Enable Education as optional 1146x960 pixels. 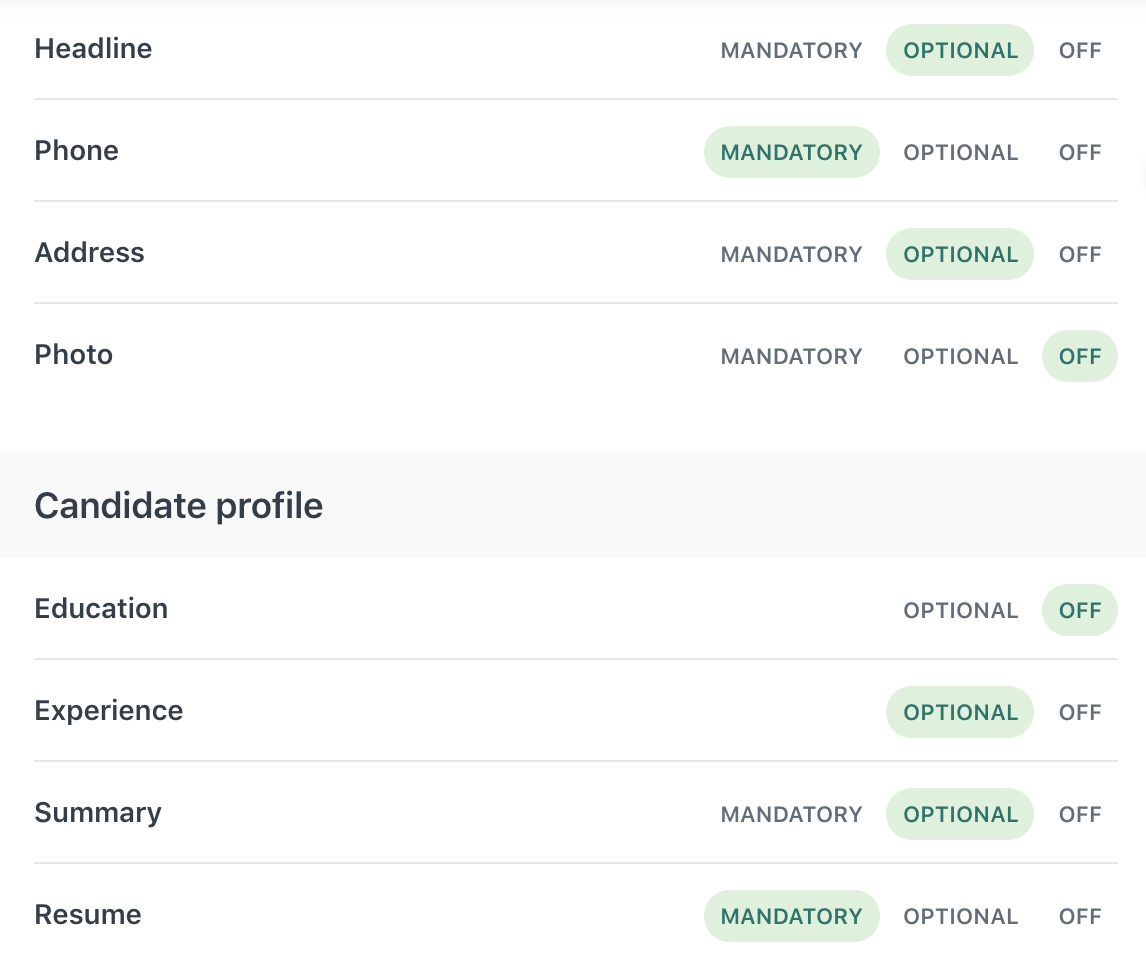pos(960,610)
